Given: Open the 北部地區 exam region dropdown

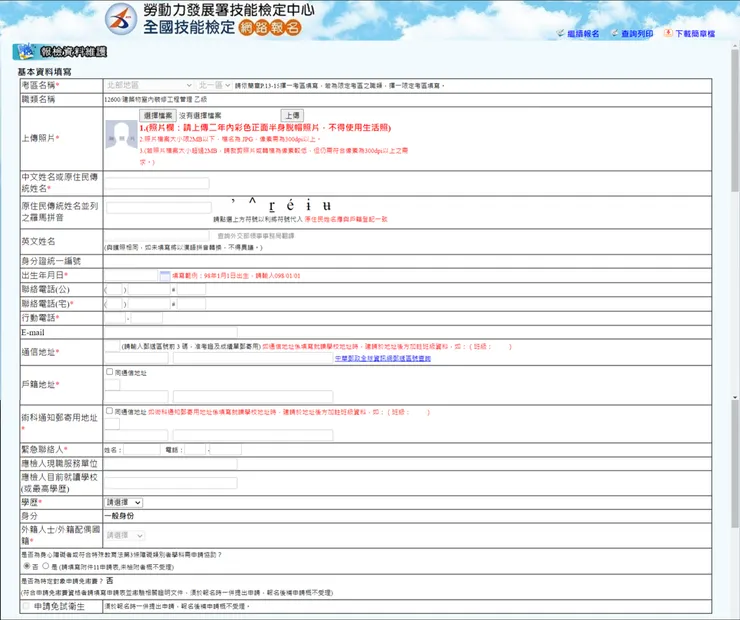Looking at the screenshot, I should coord(149,85).
